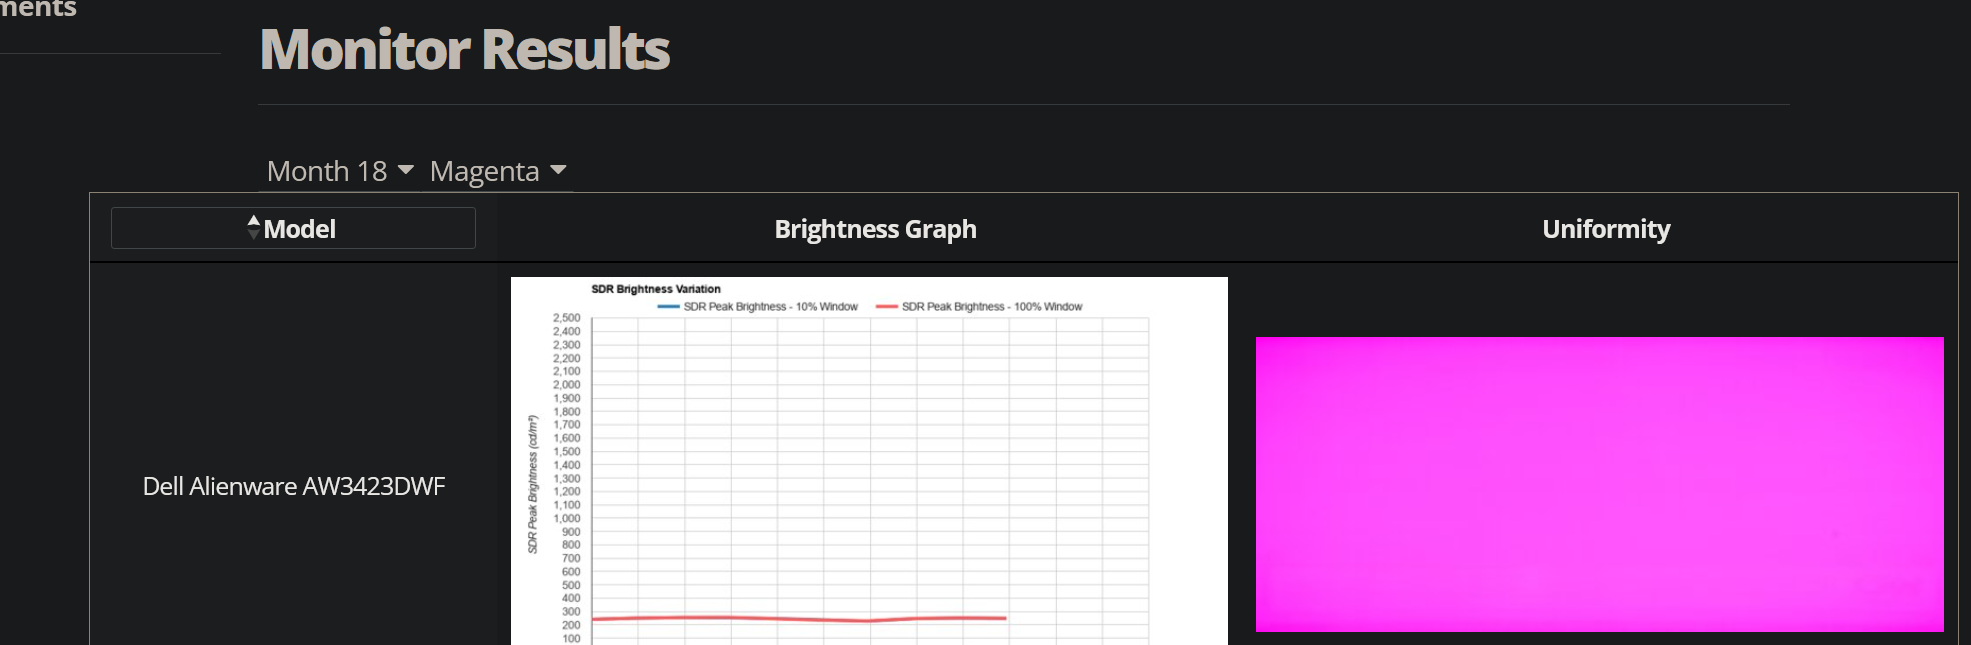Click the 100% Window legend entry
The image size is (1971, 645).
[979, 307]
